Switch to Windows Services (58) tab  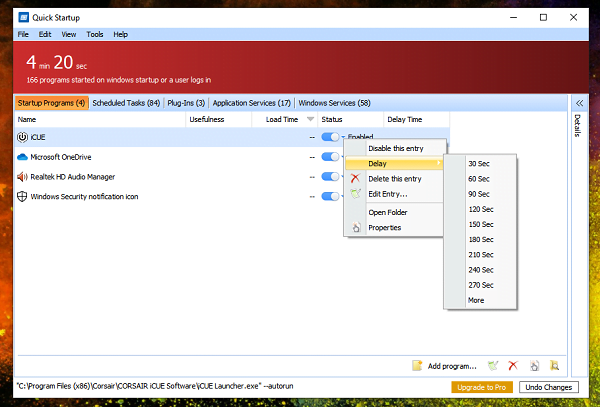[334, 103]
